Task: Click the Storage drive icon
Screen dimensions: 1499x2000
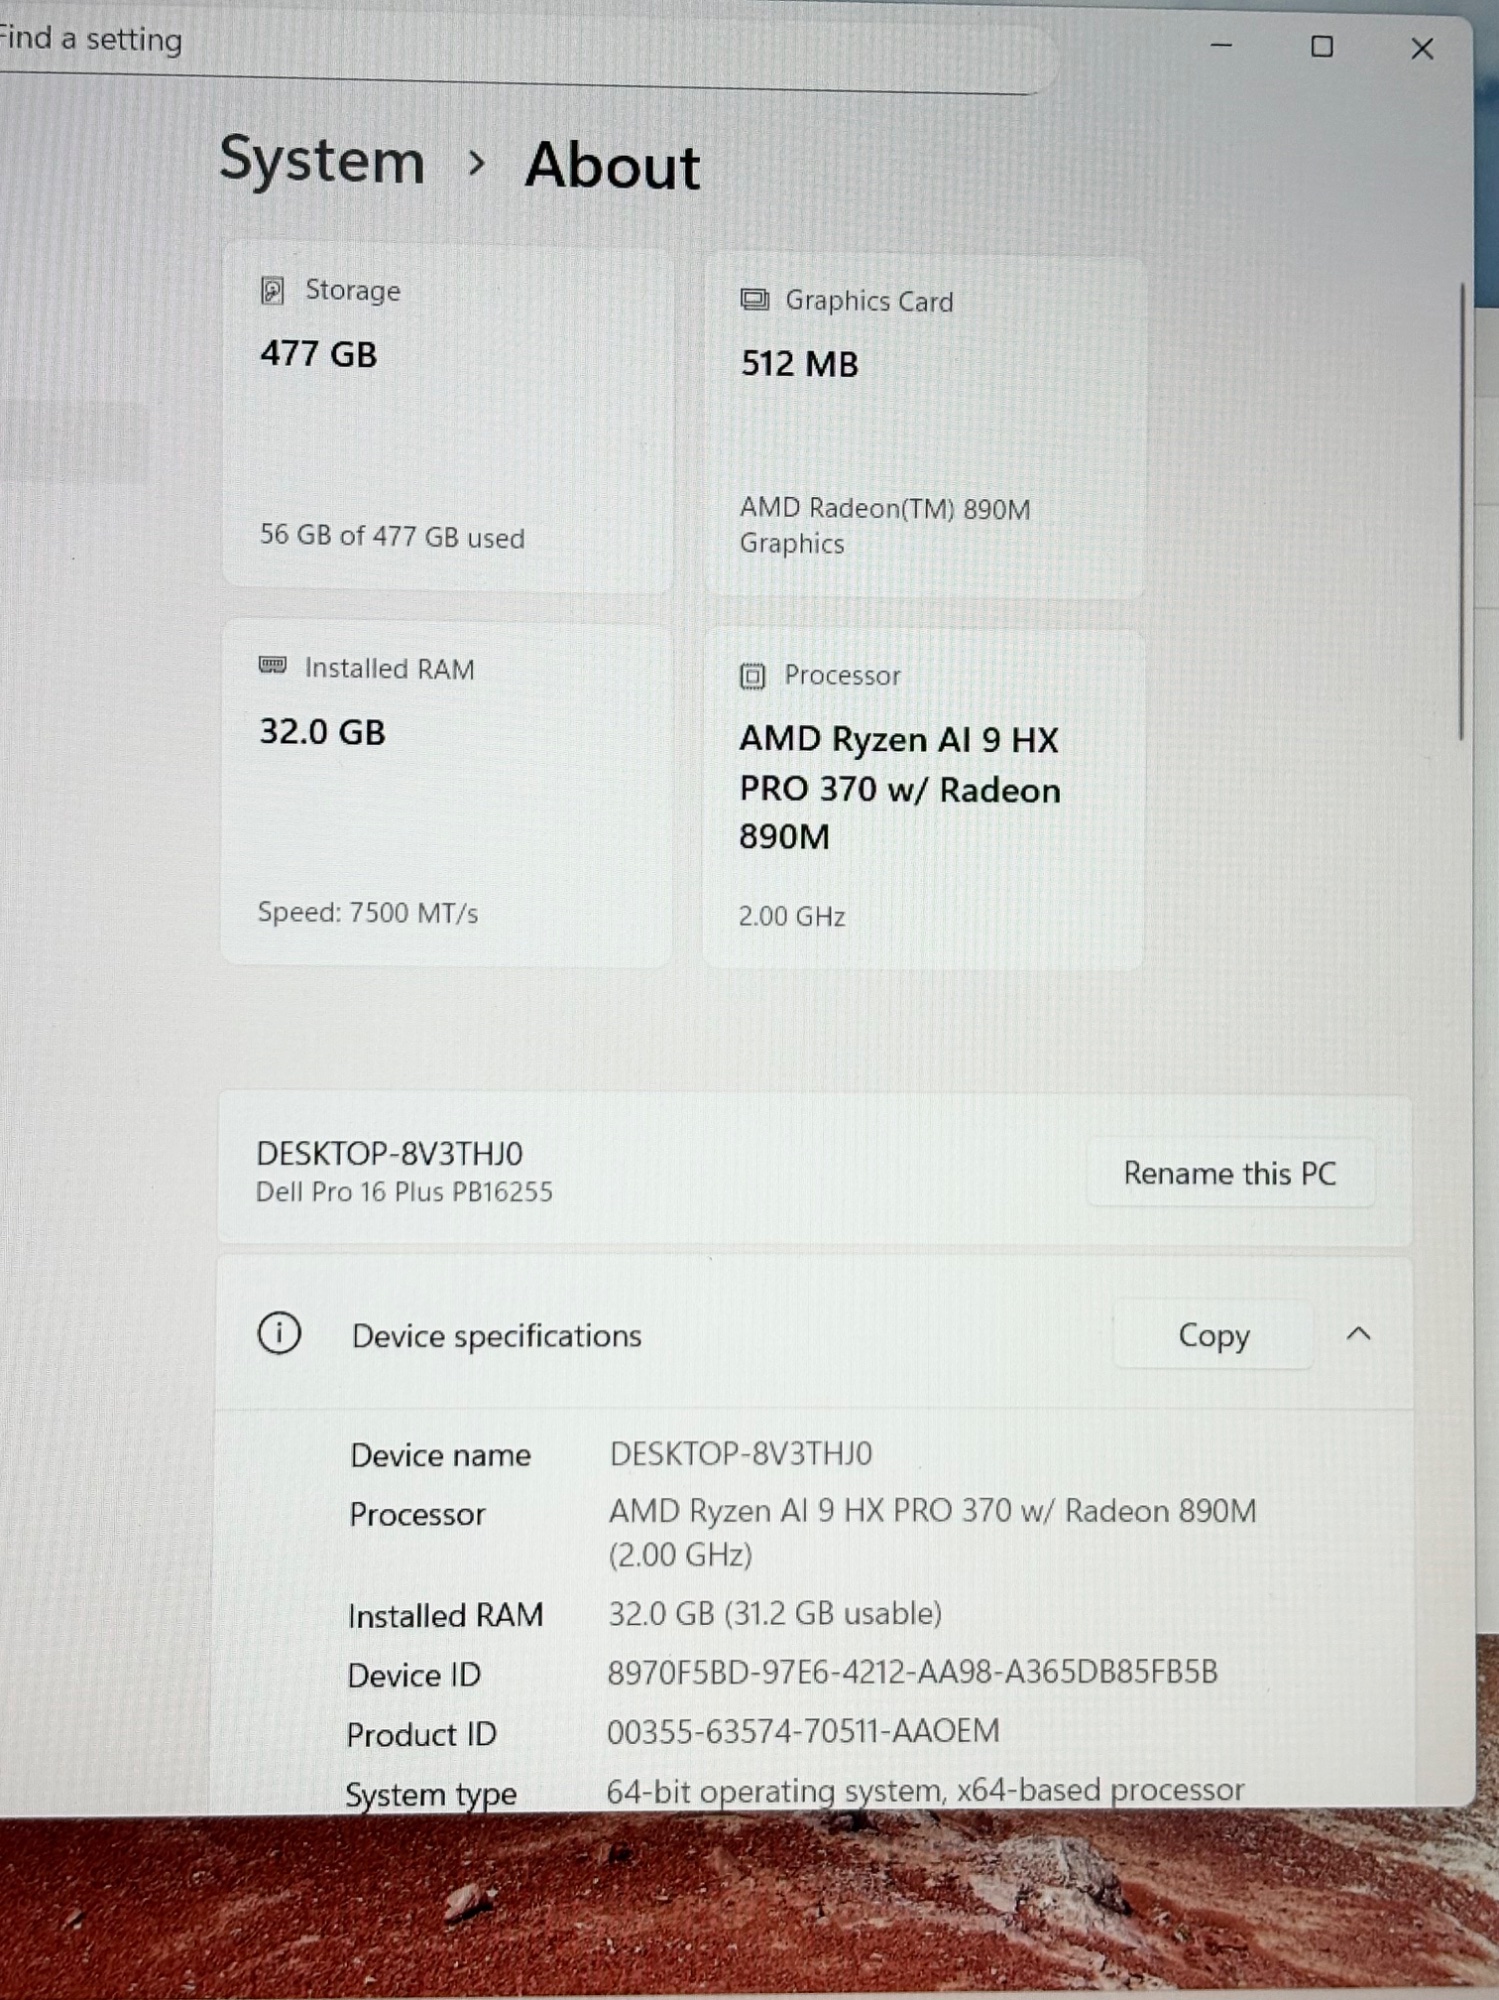Action: click(x=272, y=290)
